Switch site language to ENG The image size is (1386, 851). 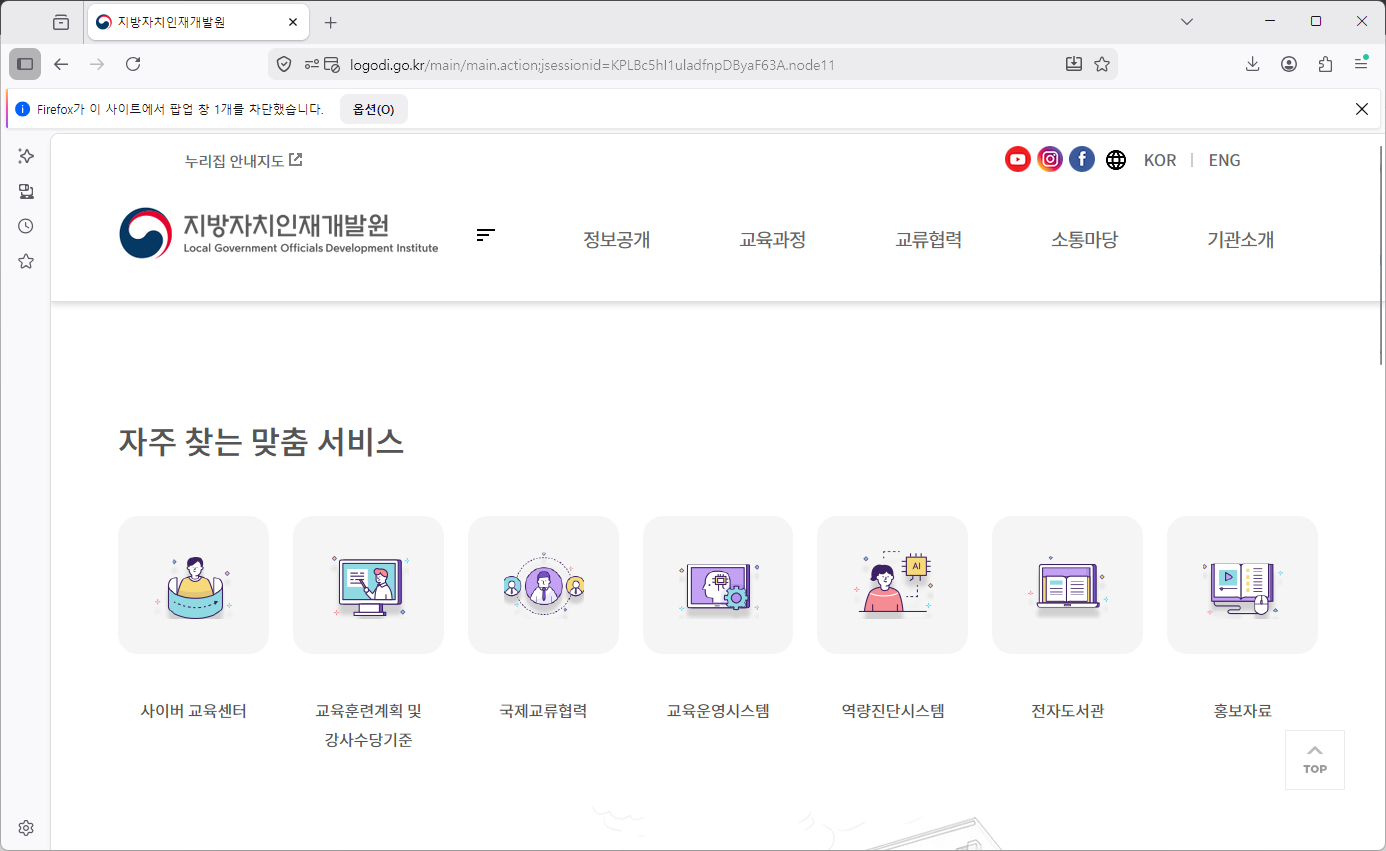tap(1224, 160)
